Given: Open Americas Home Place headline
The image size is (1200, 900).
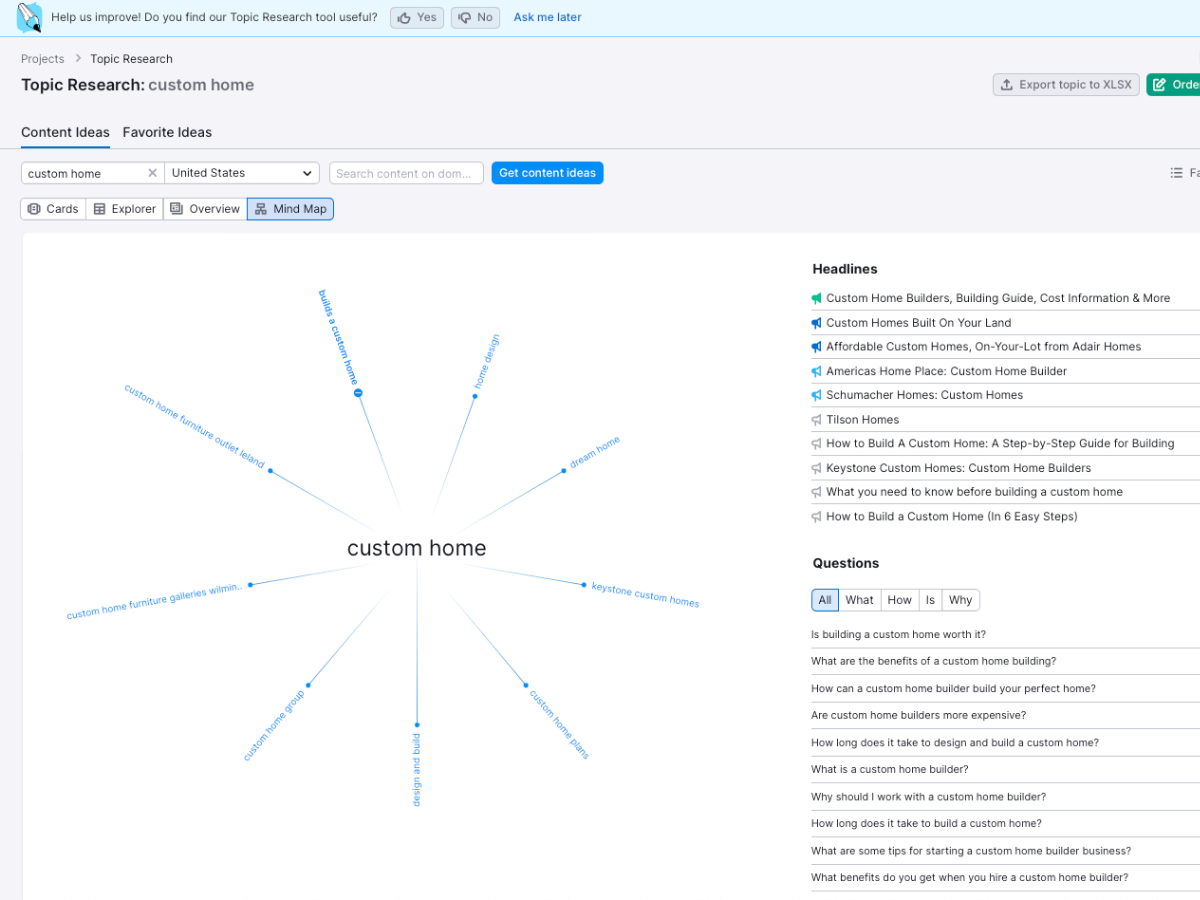Looking at the screenshot, I should tap(946, 371).
